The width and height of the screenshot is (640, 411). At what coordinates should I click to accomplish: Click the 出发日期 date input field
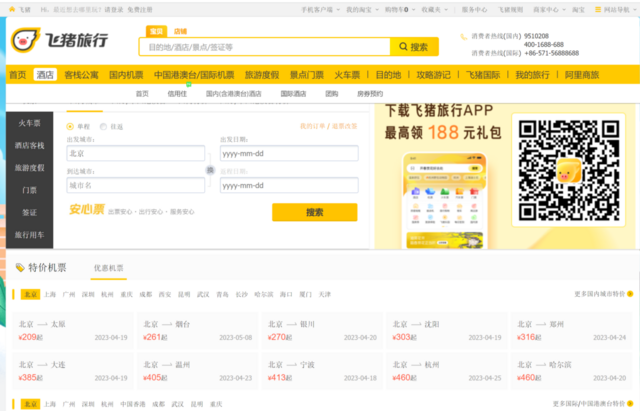click(289, 153)
